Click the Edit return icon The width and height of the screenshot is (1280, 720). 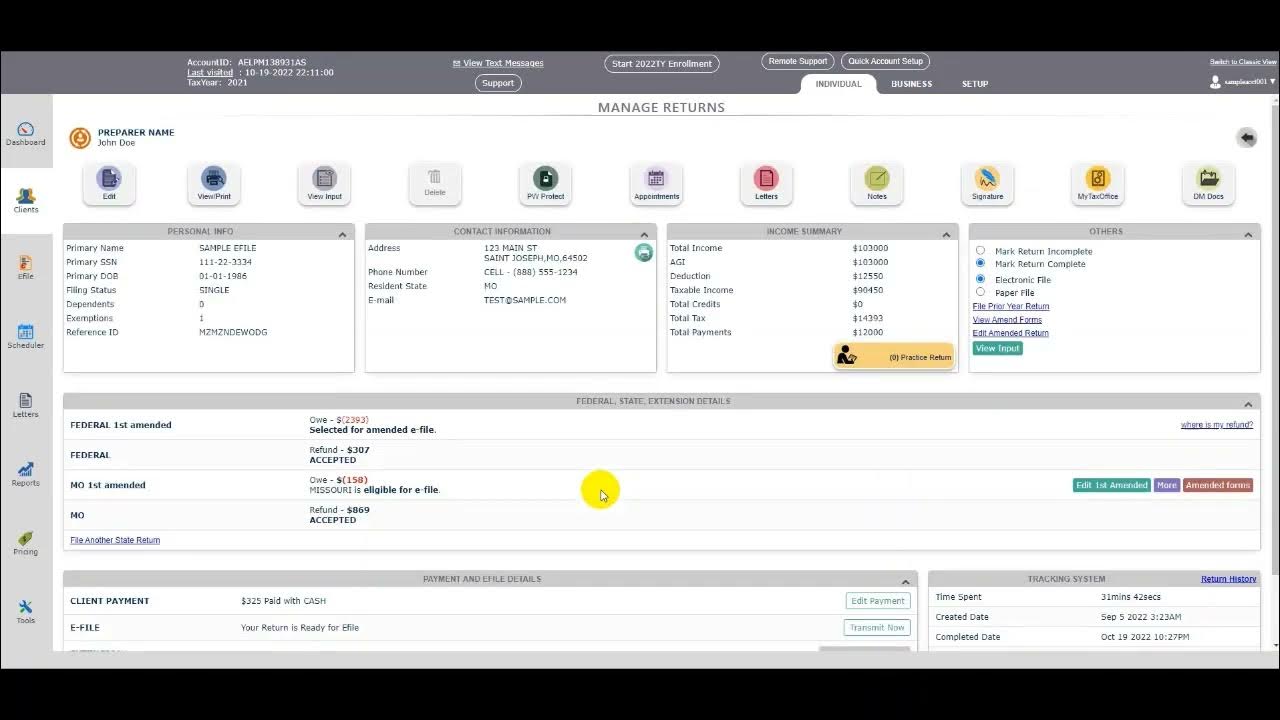click(x=109, y=183)
